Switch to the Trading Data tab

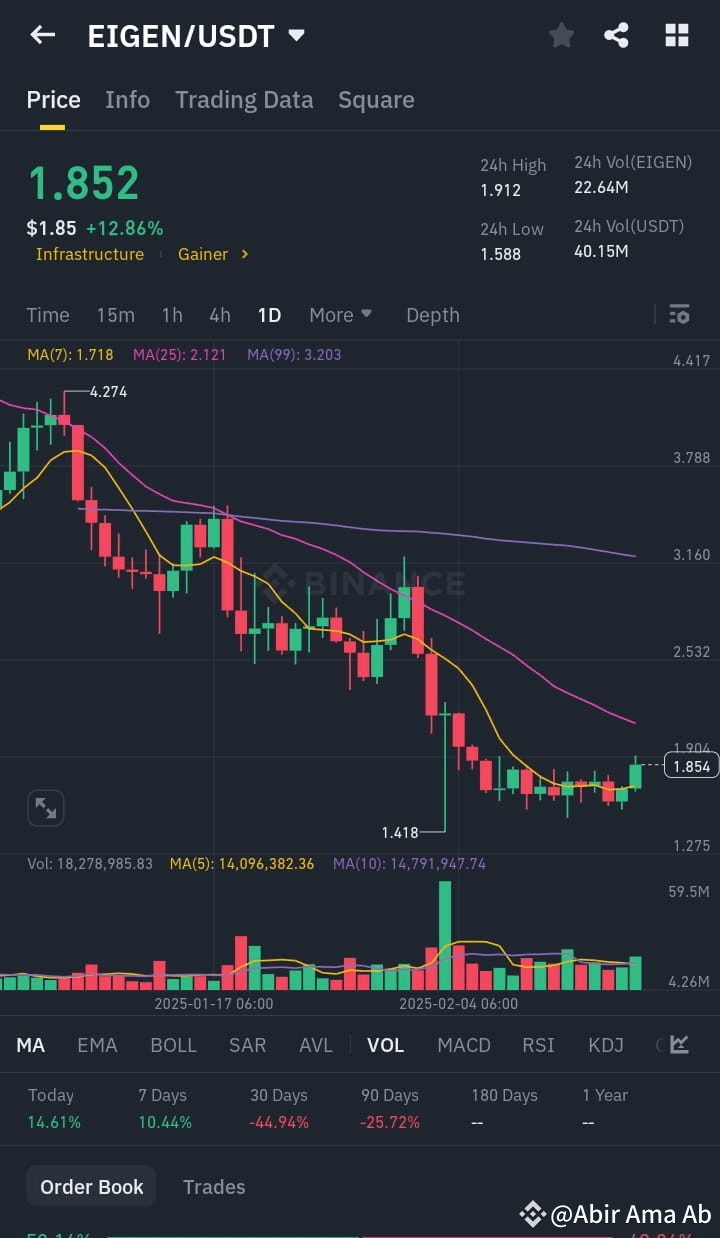(244, 99)
